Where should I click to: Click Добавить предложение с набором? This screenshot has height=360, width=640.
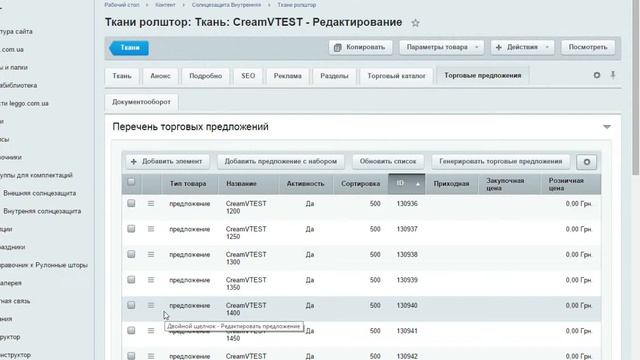[281, 162]
